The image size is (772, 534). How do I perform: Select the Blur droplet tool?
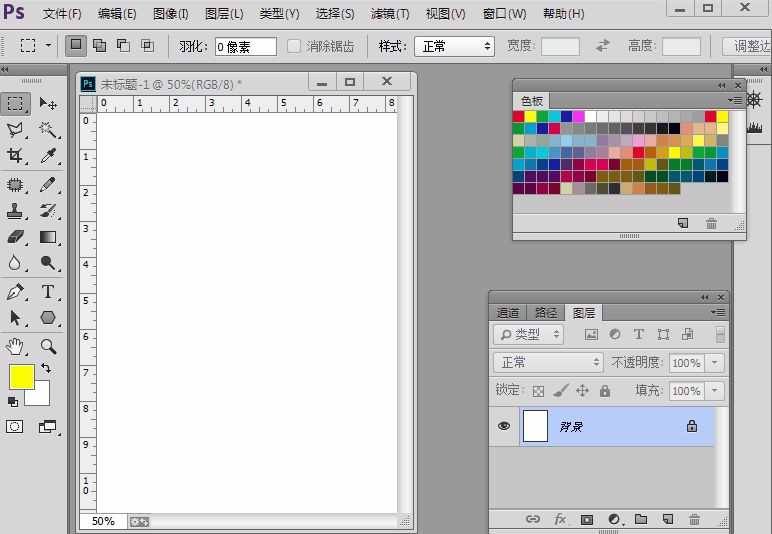coord(15,263)
